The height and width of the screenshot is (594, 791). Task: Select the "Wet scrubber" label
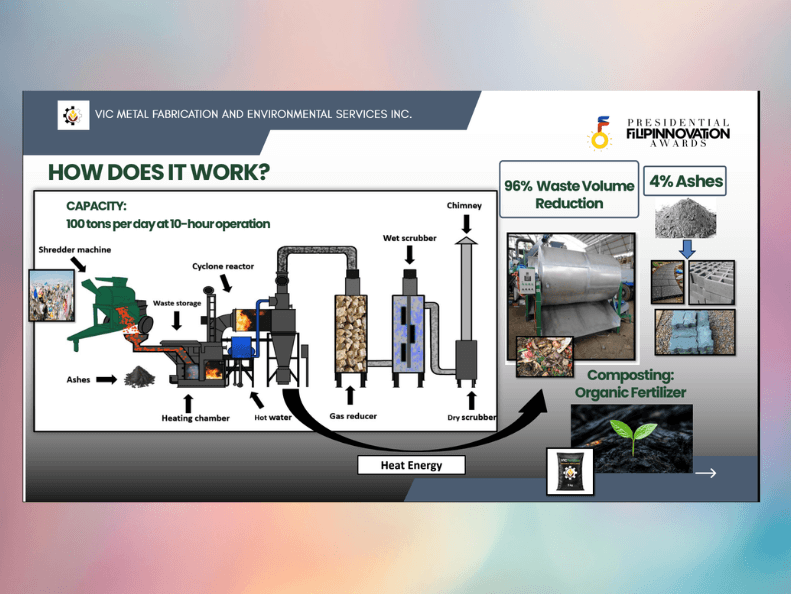(410, 238)
